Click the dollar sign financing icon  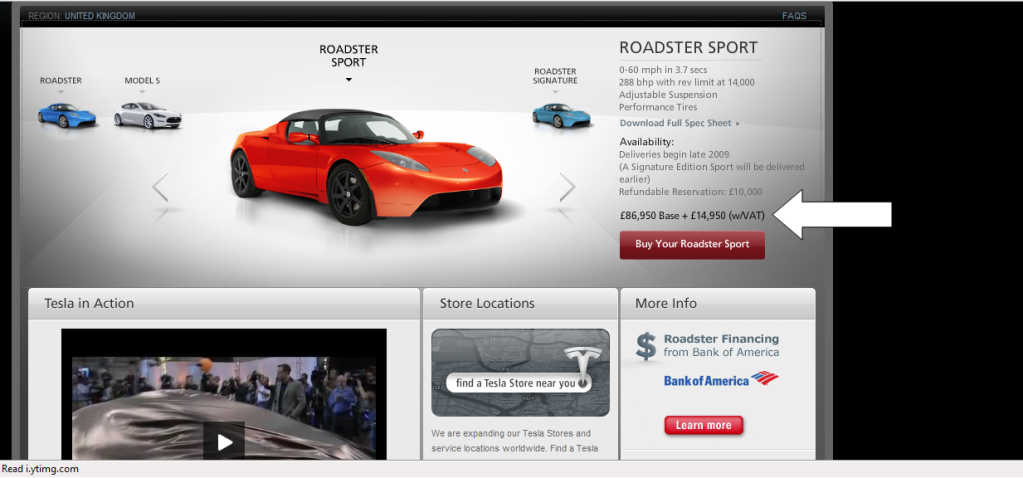pos(645,346)
